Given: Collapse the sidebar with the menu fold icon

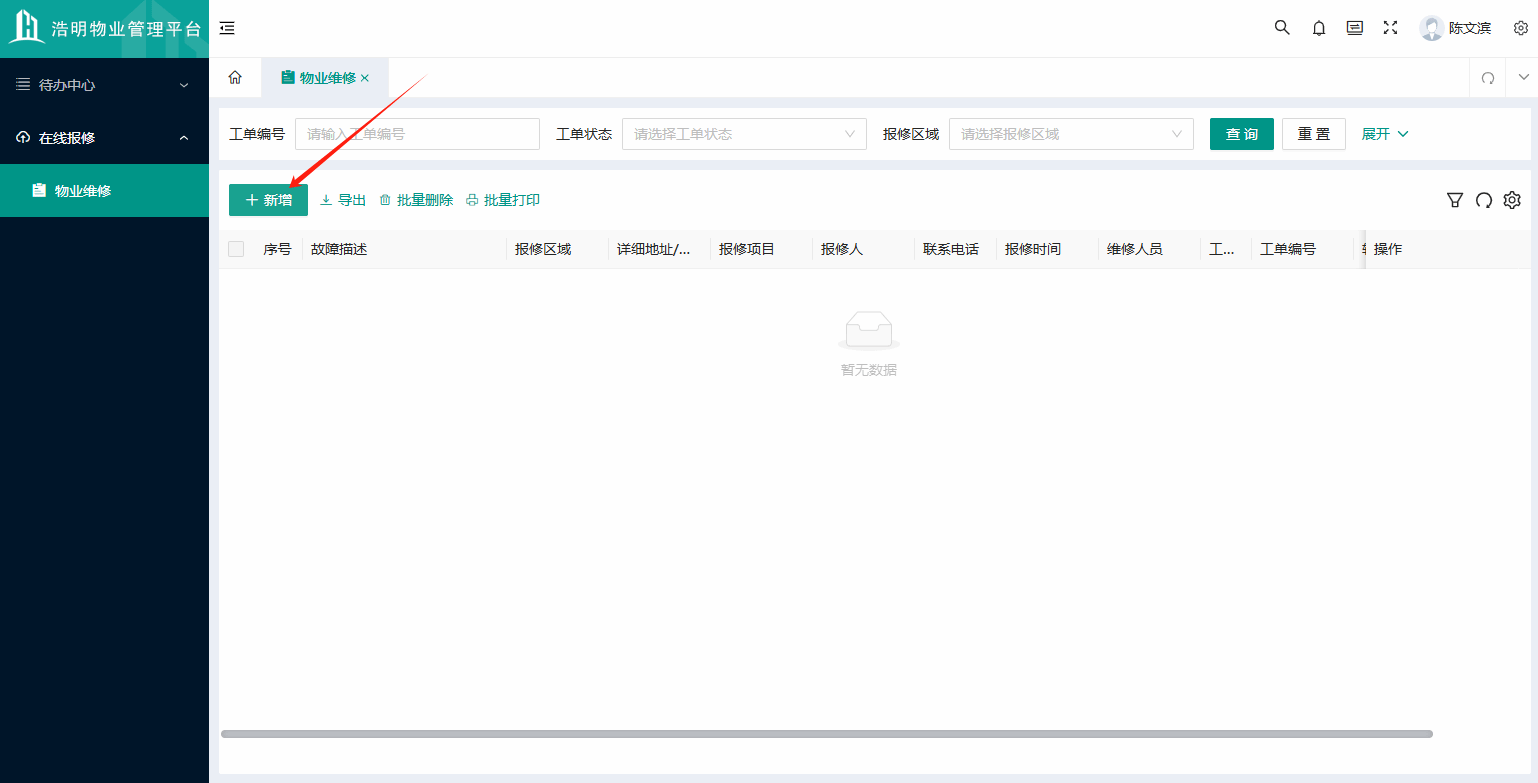Looking at the screenshot, I should 227,28.
